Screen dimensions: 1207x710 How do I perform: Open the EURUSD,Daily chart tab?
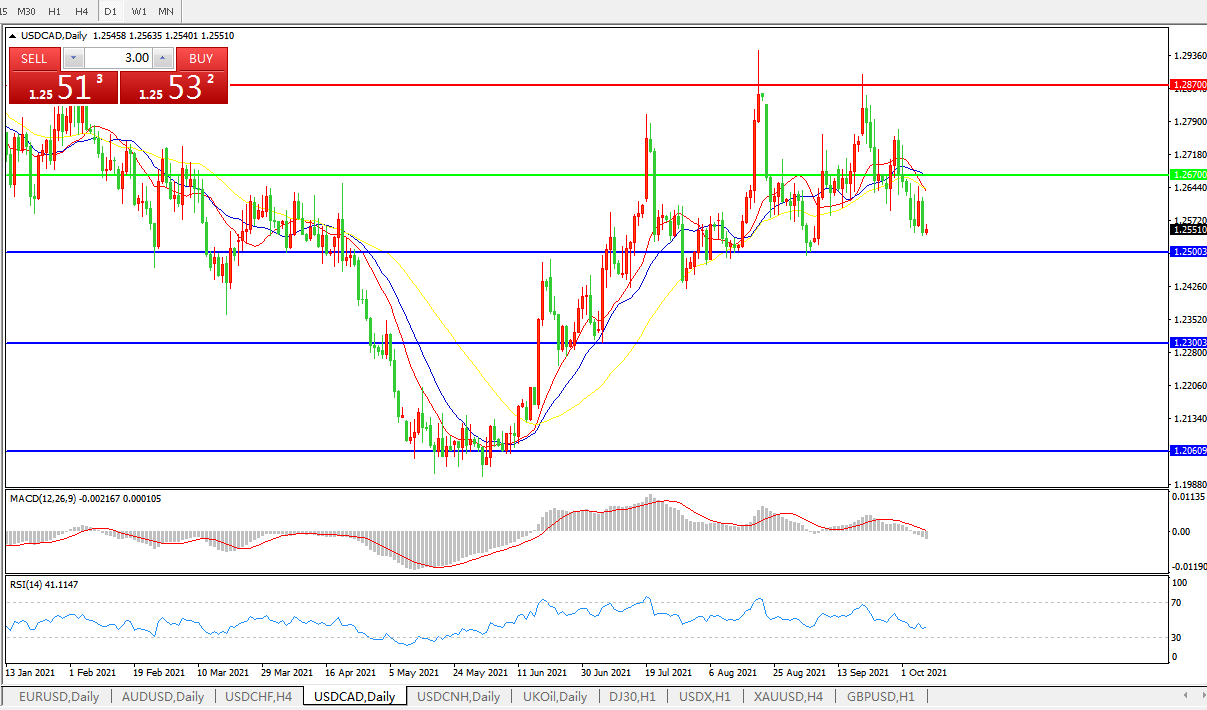point(57,697)
